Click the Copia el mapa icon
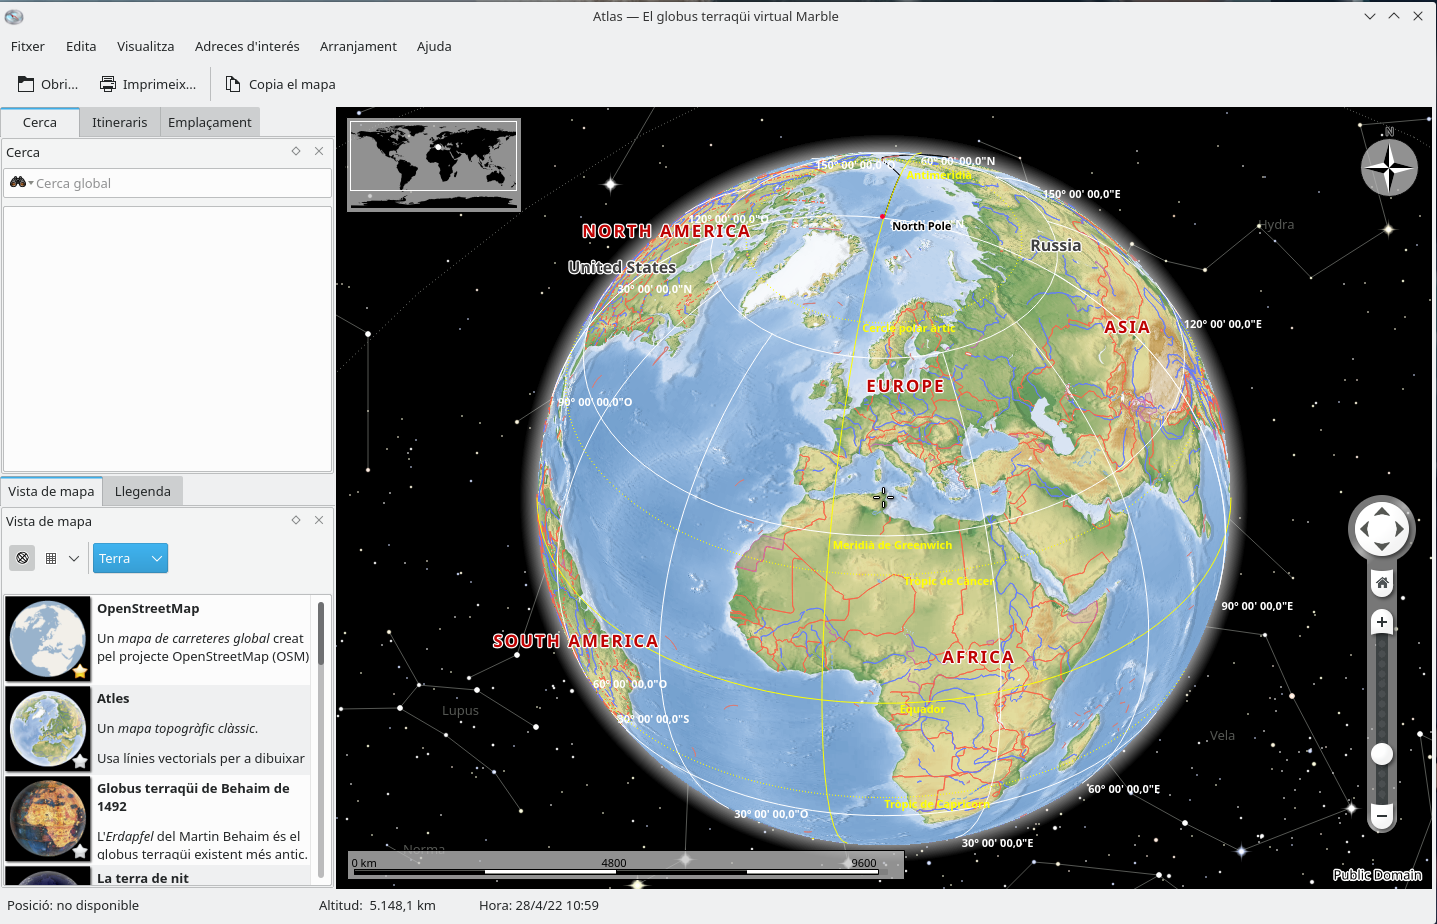Image resolution: width=1437 pixels, height=924 pixels. coord(233,84)
